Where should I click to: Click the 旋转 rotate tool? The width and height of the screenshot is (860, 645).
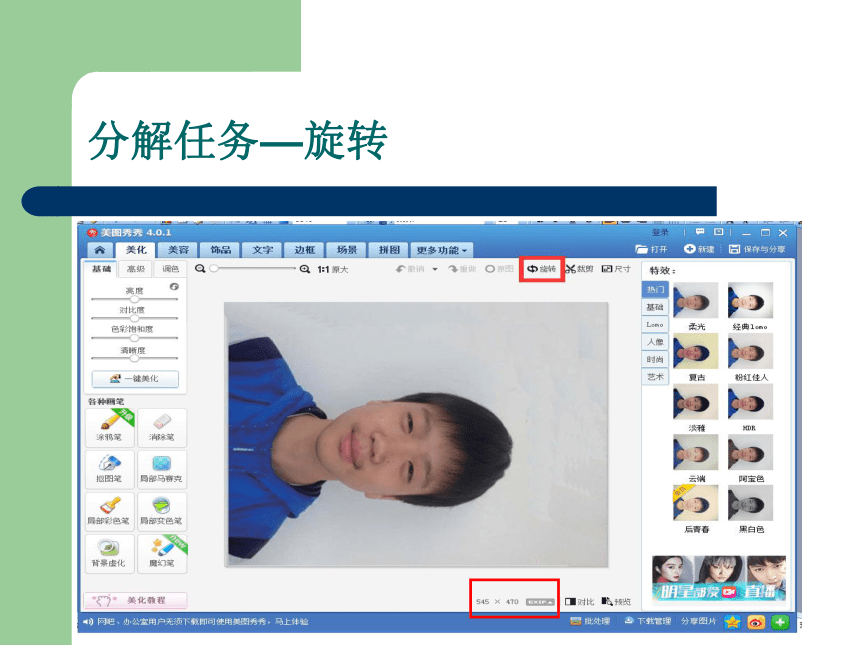coord(541,269)
